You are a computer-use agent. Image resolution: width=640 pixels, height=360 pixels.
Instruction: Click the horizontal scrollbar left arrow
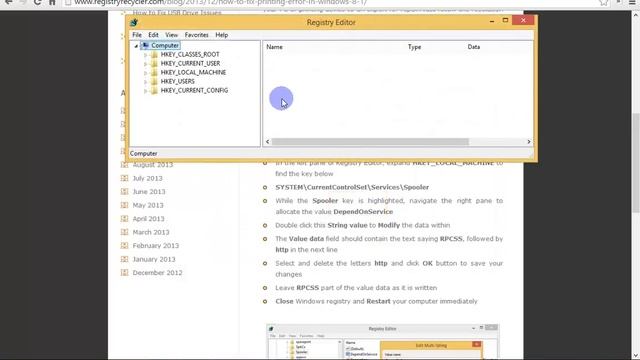point(267,142)
